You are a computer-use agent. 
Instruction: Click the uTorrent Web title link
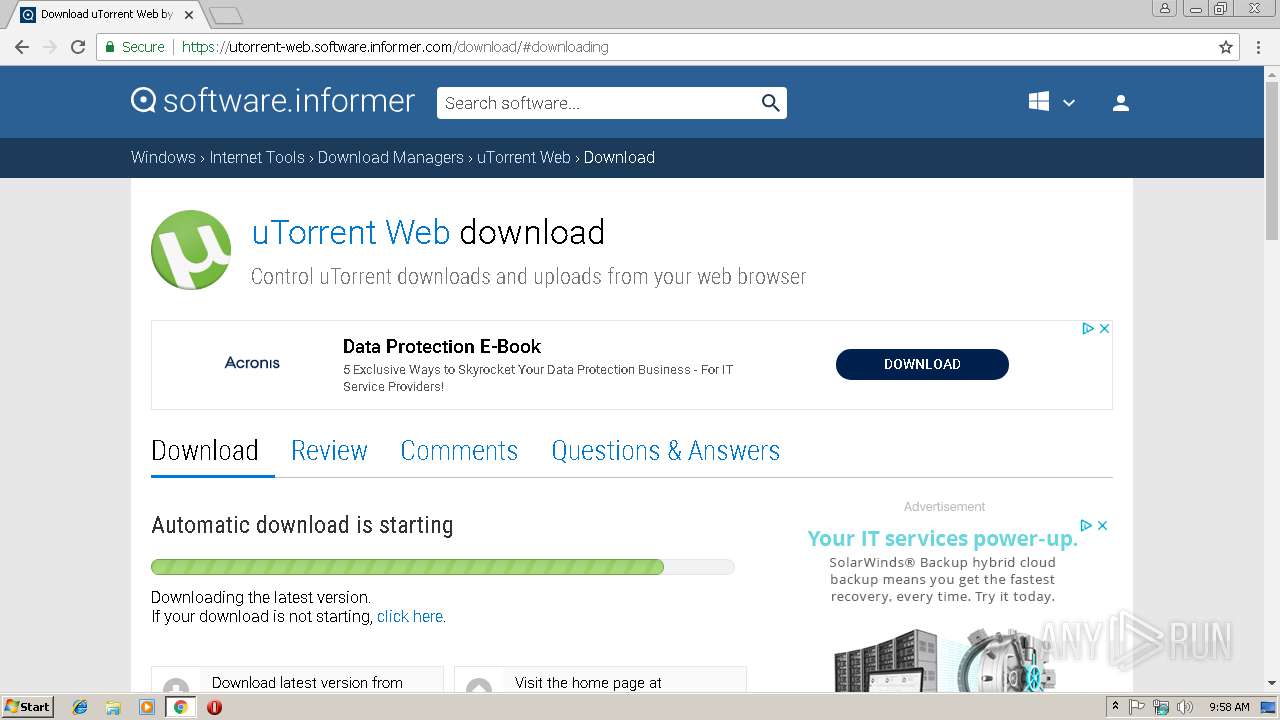click(350, 232)
